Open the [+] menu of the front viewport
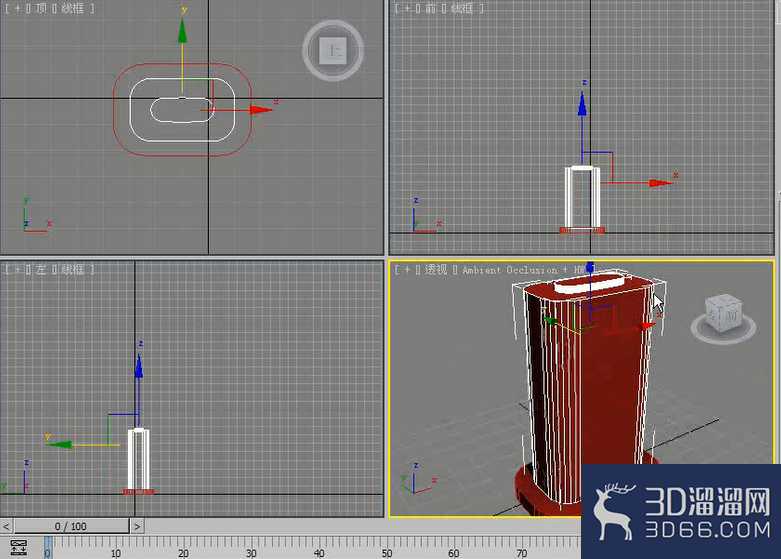 pyautogui.click(x=406, y=8)
